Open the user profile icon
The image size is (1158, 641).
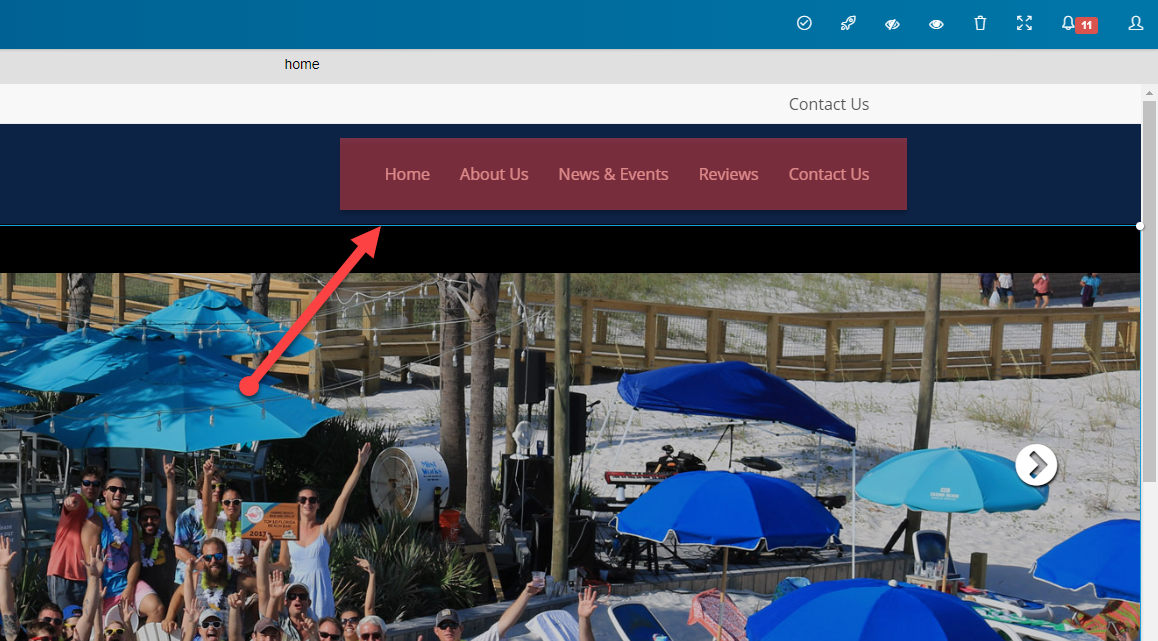click(x=1136, y=24)
